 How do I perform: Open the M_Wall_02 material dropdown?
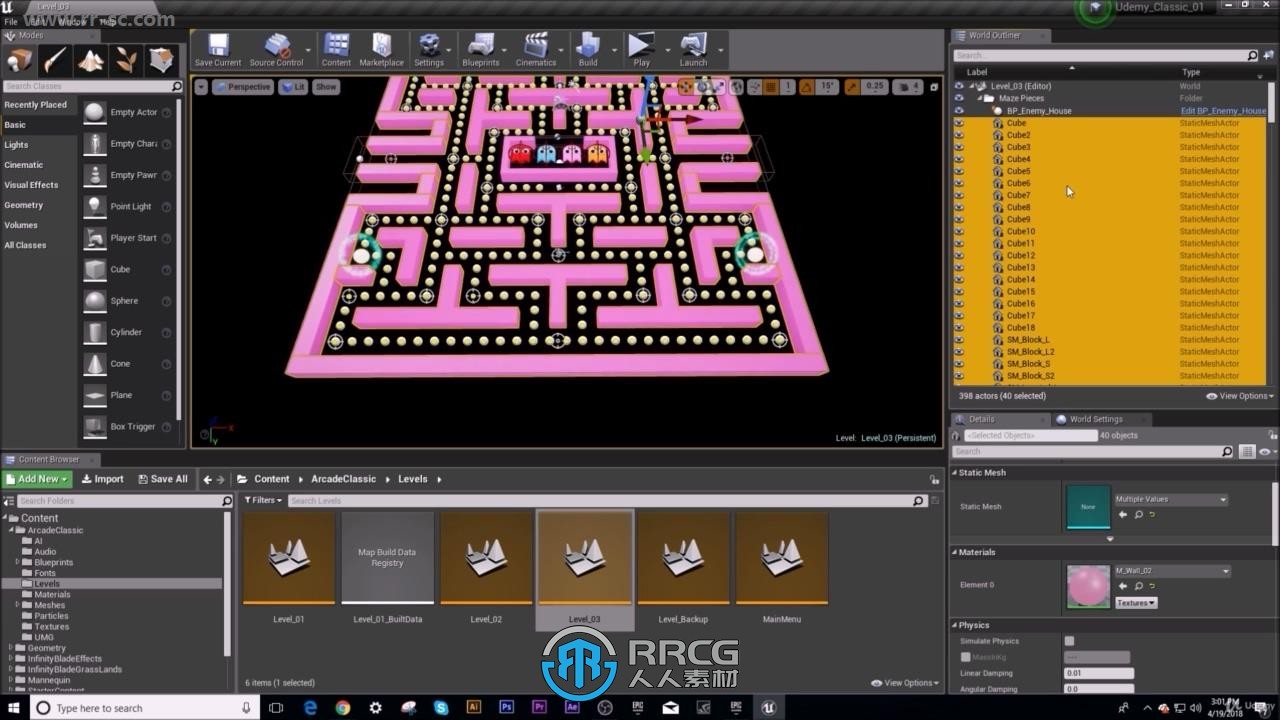[1172, 571]
